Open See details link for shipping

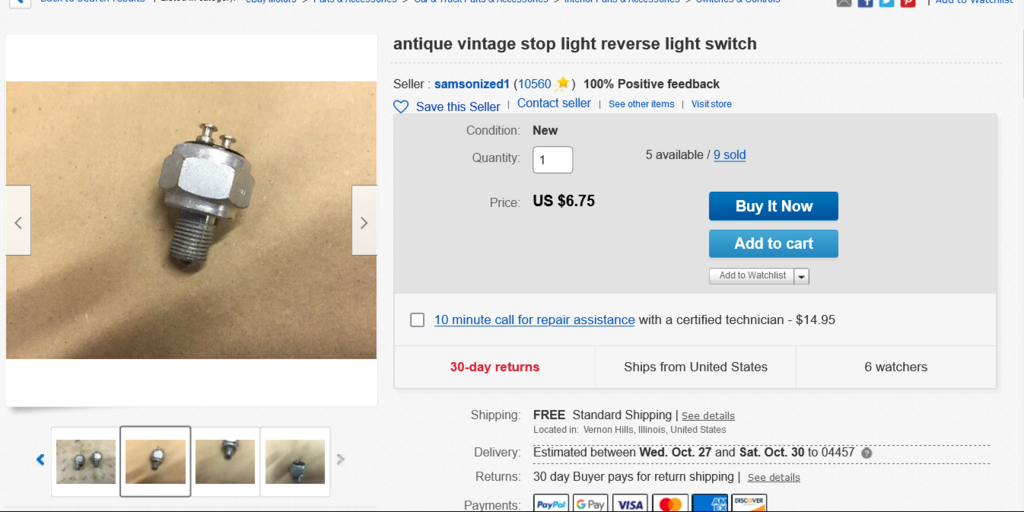click(x=708, y=416)
